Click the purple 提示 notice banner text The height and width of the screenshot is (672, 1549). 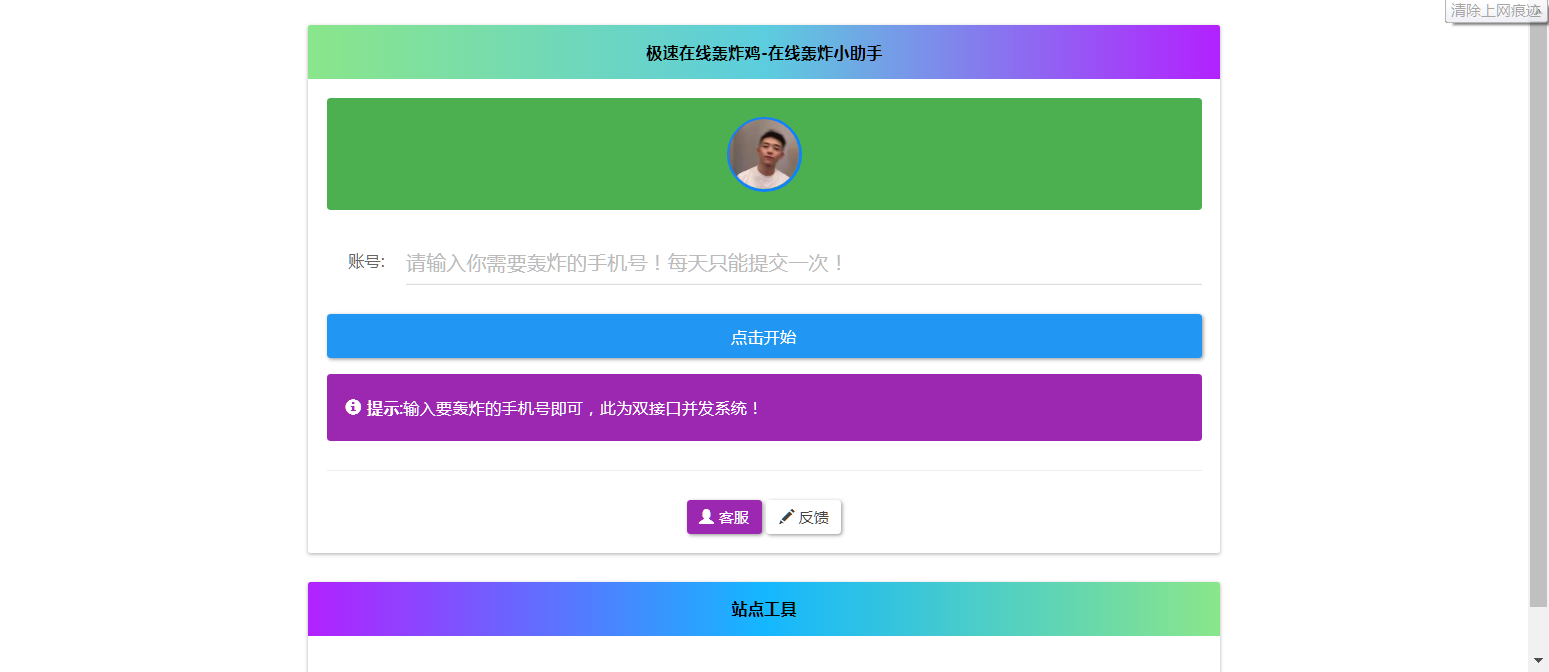click(582, 409)
